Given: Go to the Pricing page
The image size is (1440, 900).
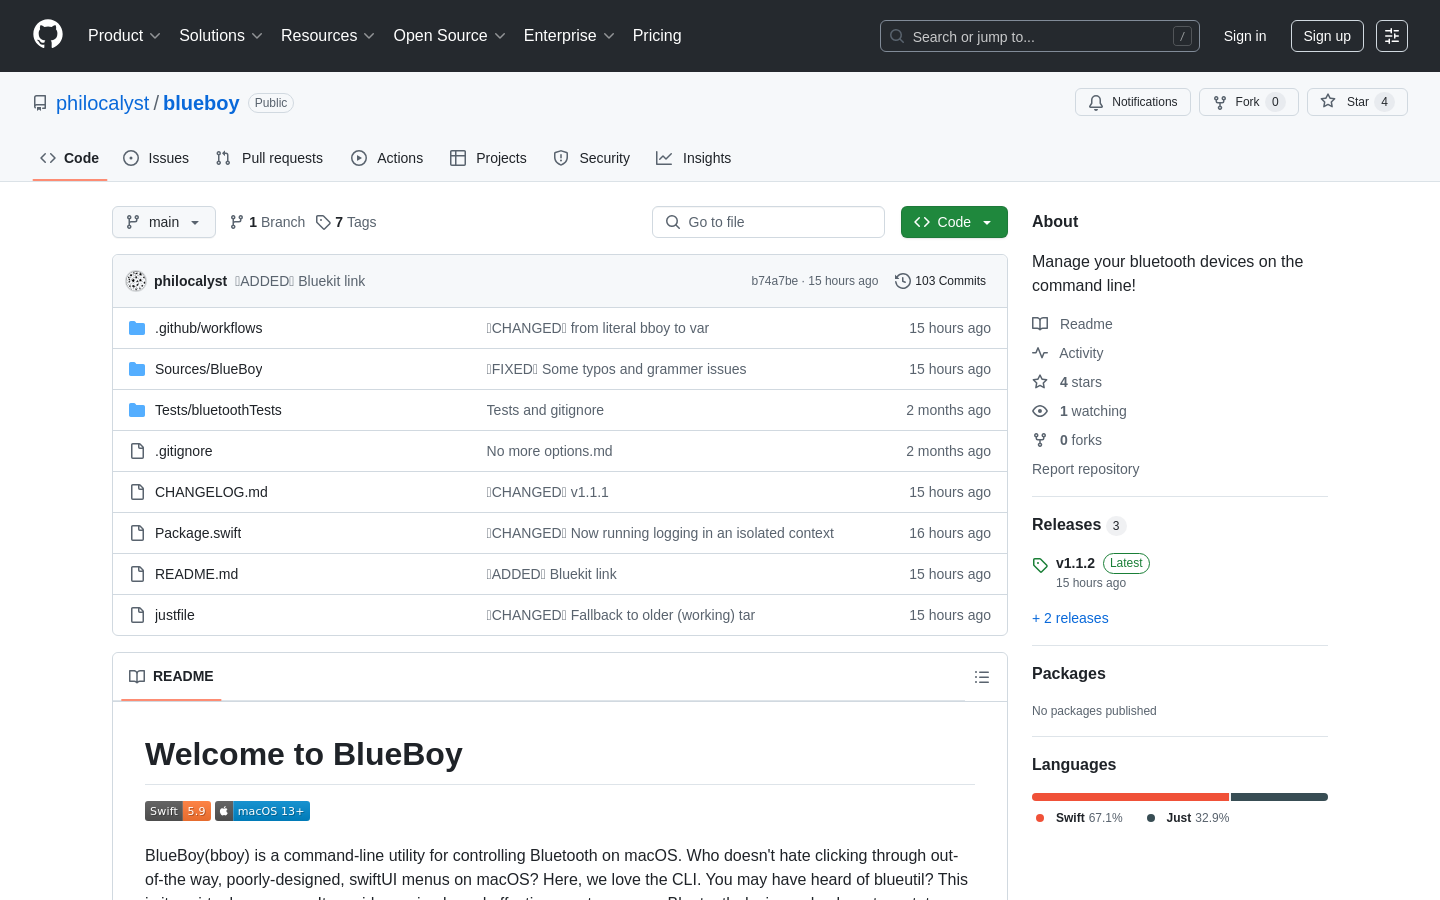Looking at the screenshot, I should pyautogui.click(x=657, y=36).
